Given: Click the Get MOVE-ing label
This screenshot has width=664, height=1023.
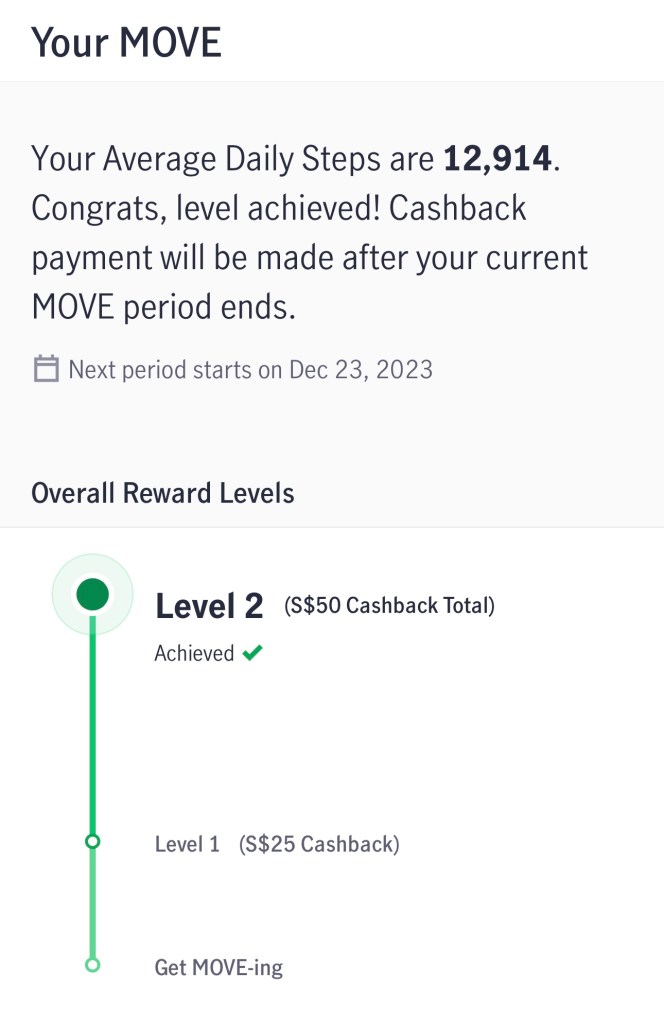Looking at the screenshot, I should point(219,967).
